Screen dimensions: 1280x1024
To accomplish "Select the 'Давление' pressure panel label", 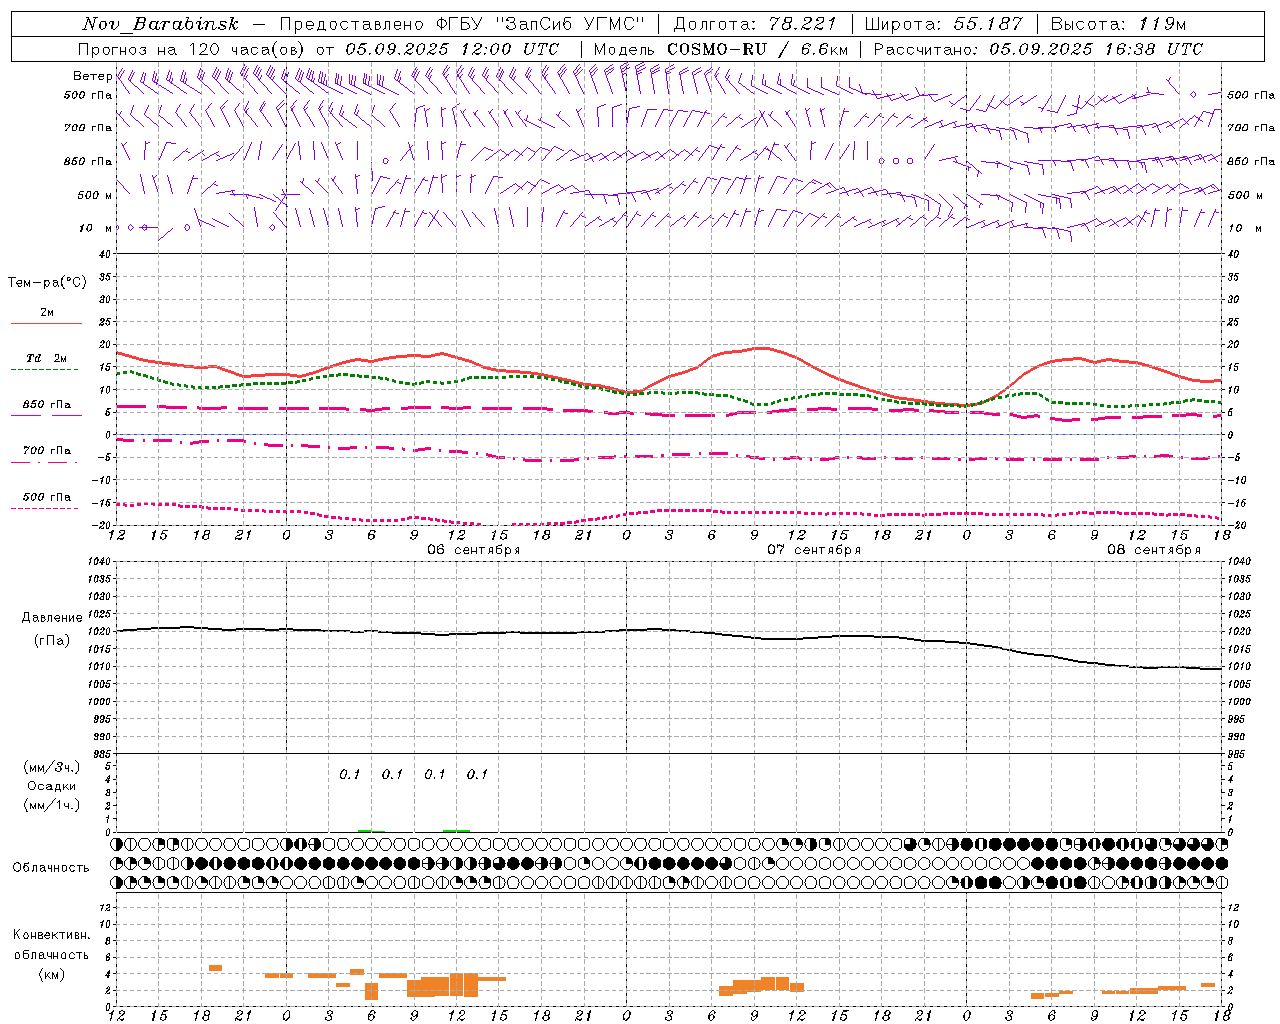I will (x=52, y=618).
